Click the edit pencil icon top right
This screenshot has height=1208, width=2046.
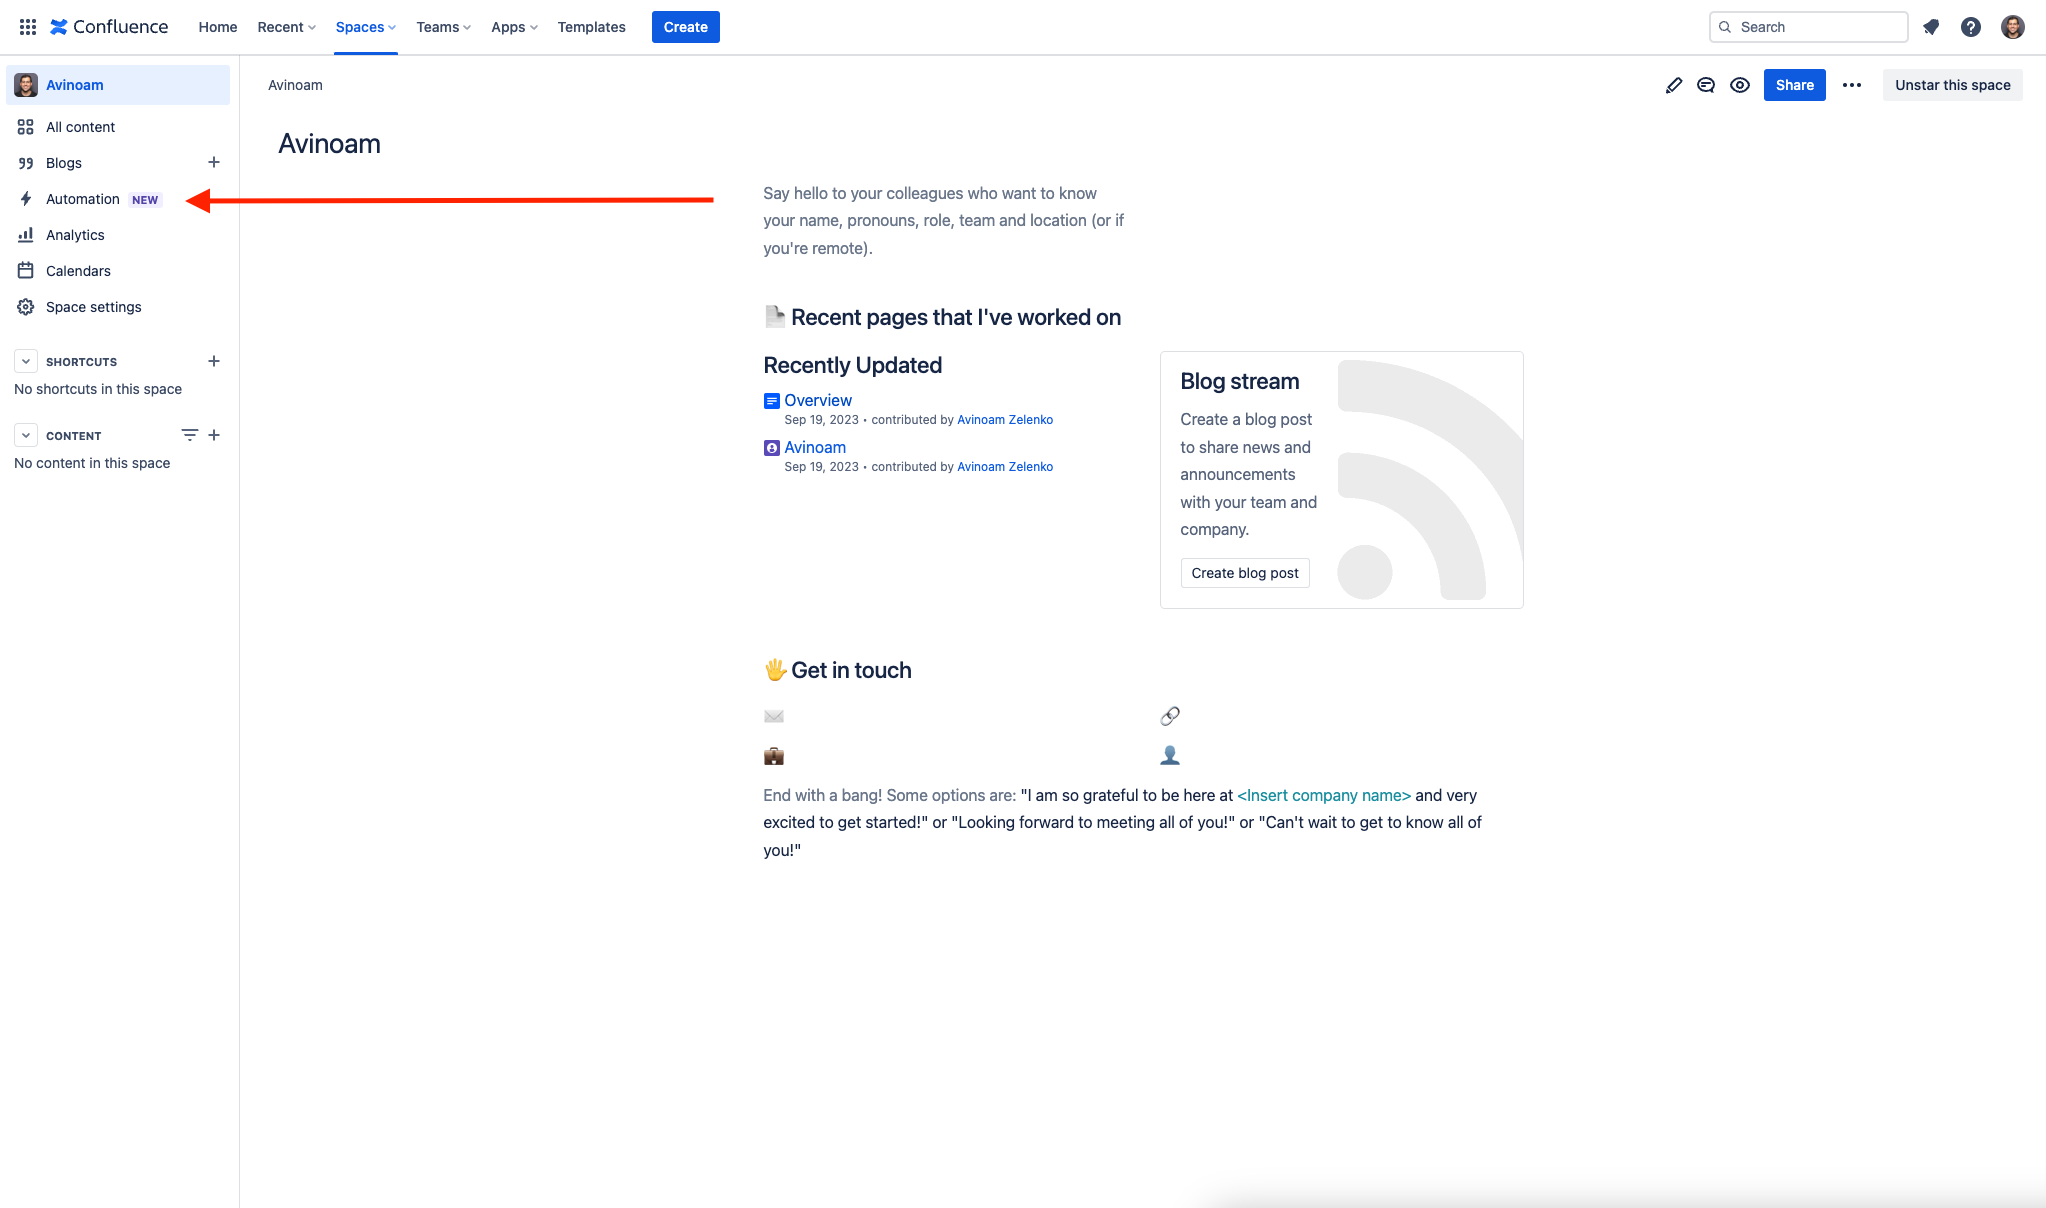(x=1672, y=85)
